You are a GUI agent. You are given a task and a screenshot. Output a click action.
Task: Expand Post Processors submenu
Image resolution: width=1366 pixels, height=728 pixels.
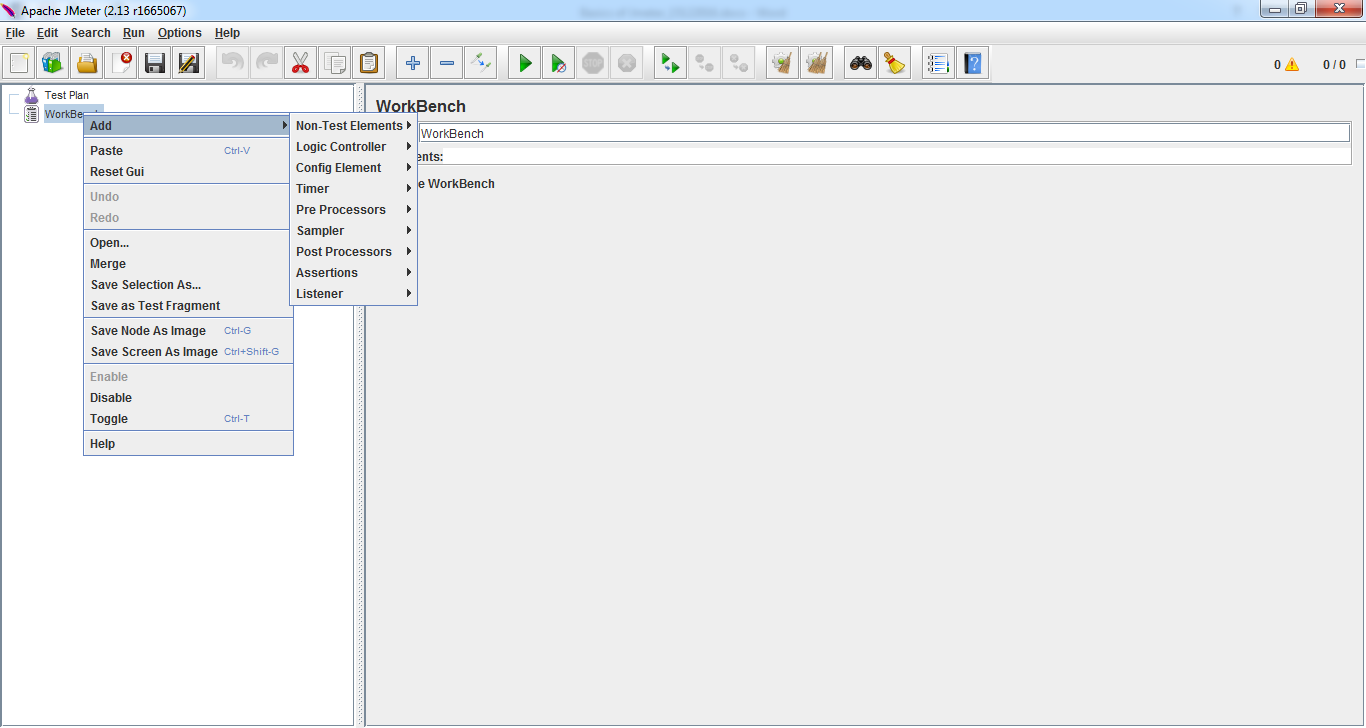pyautogui.click(x=353, y=252)
